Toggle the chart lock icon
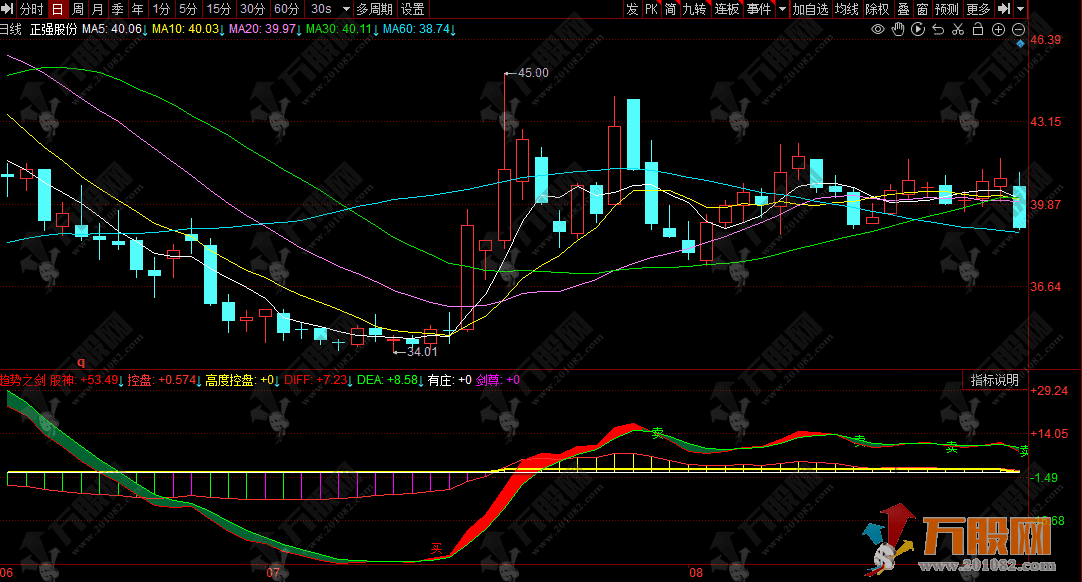The width and height of the screenshot is (1082, 582). coord(978,30)
